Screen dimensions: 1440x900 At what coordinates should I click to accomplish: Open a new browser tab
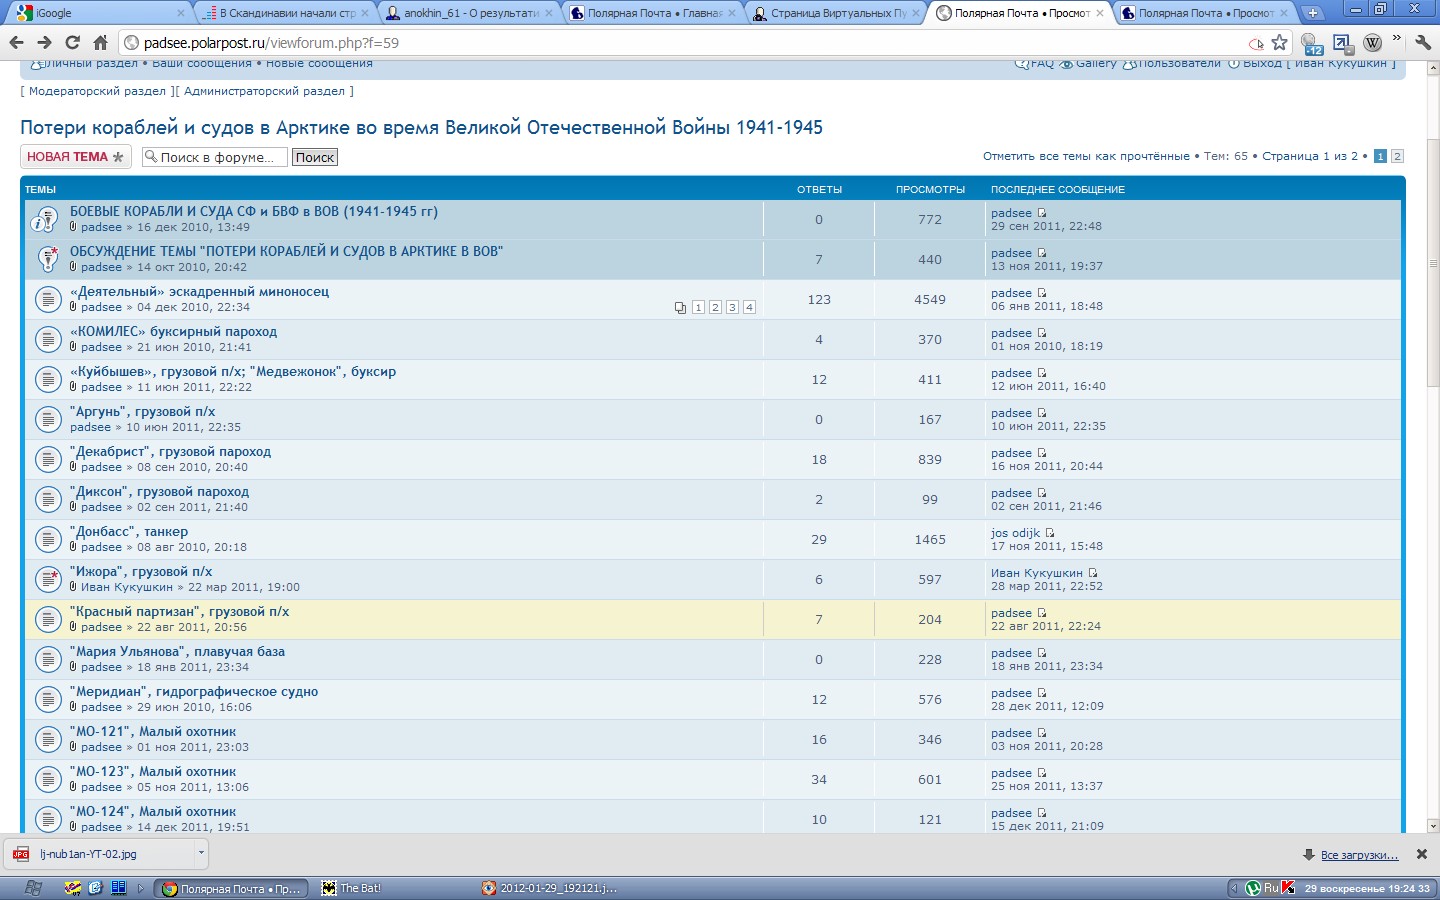(1312, 13)
